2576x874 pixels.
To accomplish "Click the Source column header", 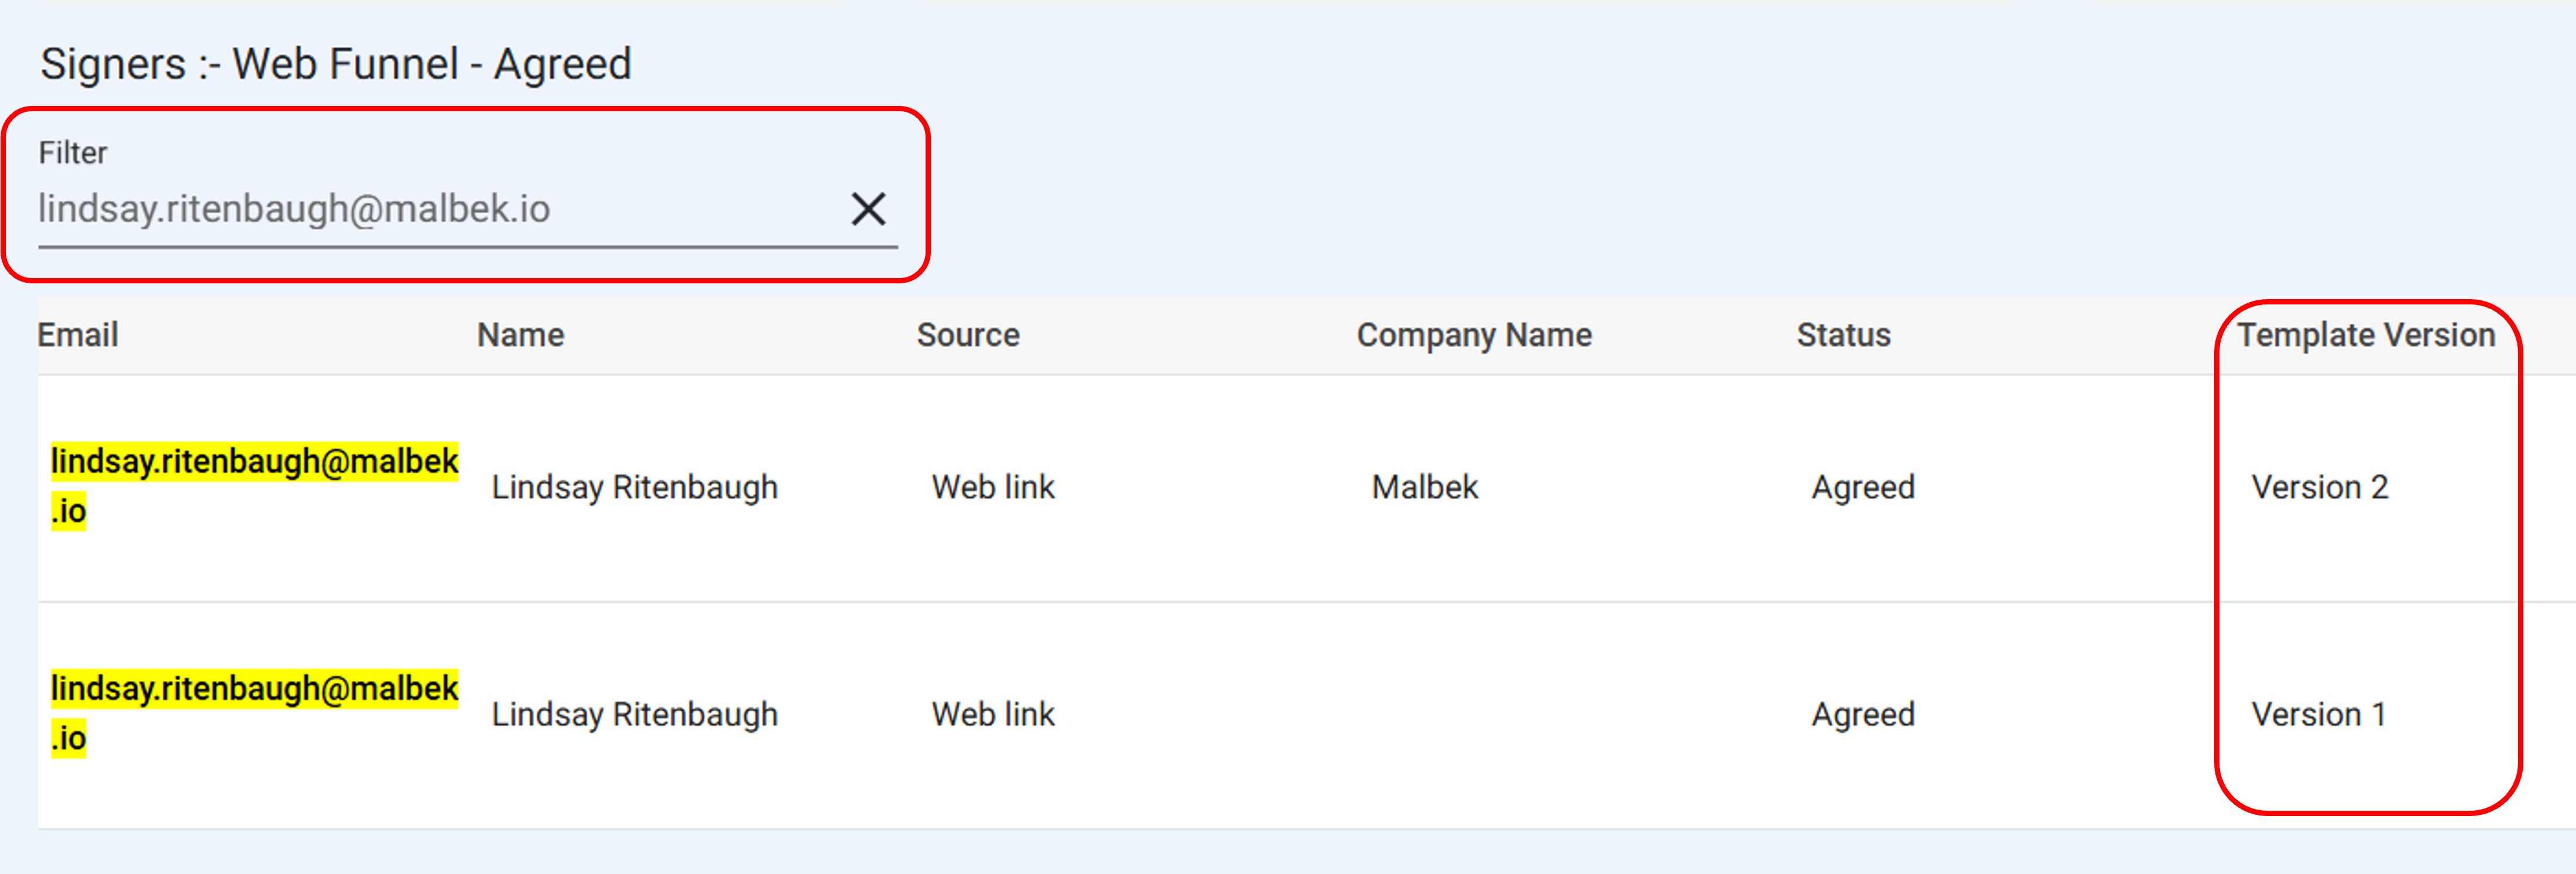I will point(967,335).
